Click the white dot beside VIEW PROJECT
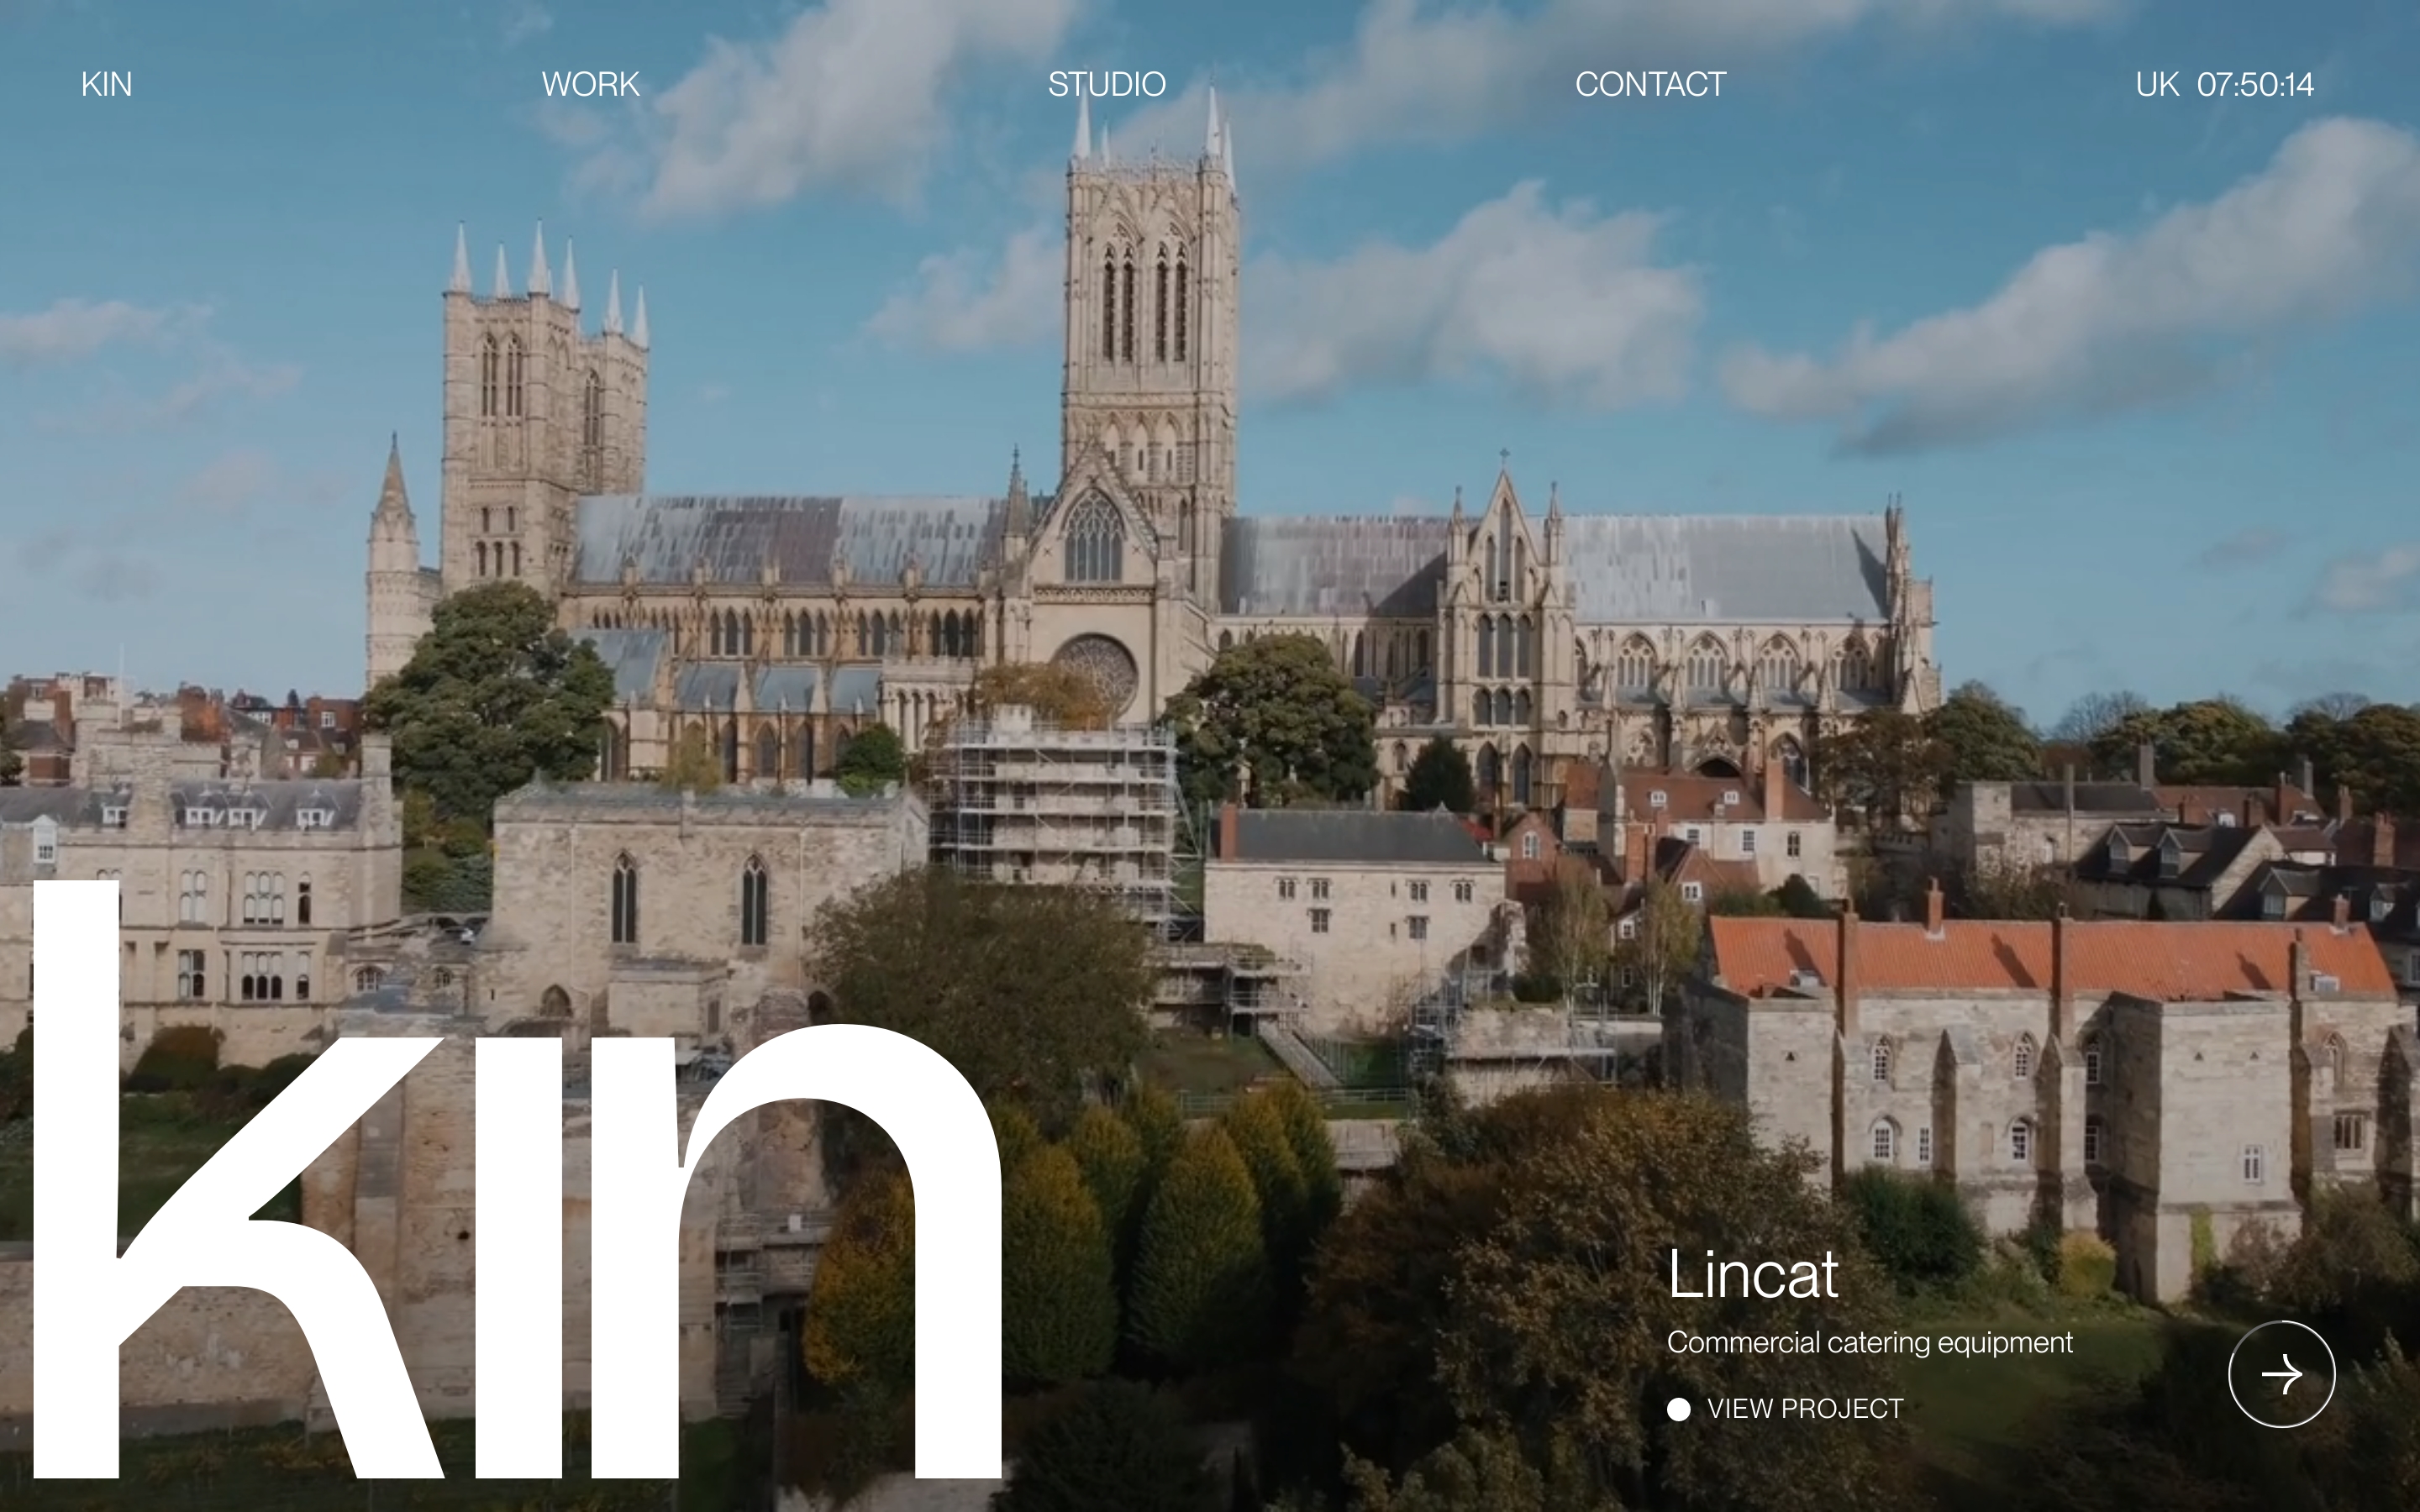Image resolution: width=2420 pixels, height=1512 pixels. pos(1679,1409)
